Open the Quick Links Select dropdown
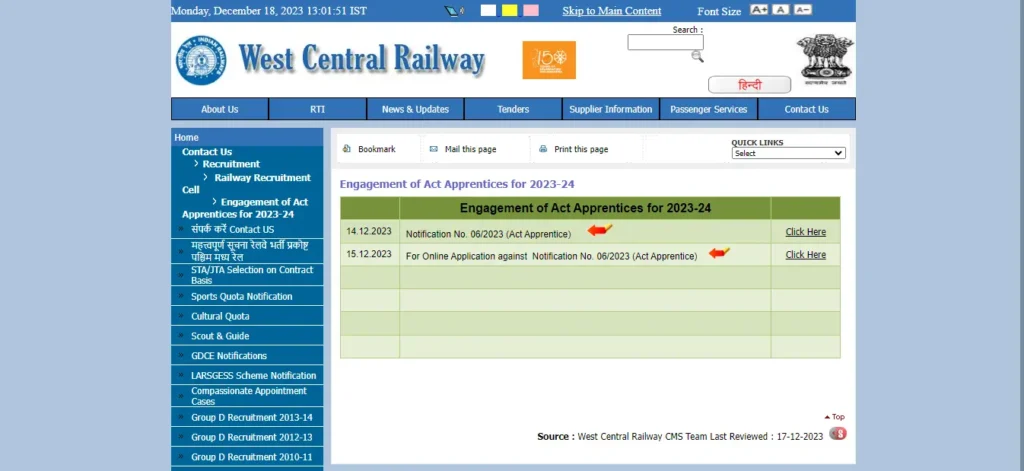The height and width of the screenshot is (471, 1024). 788,154
